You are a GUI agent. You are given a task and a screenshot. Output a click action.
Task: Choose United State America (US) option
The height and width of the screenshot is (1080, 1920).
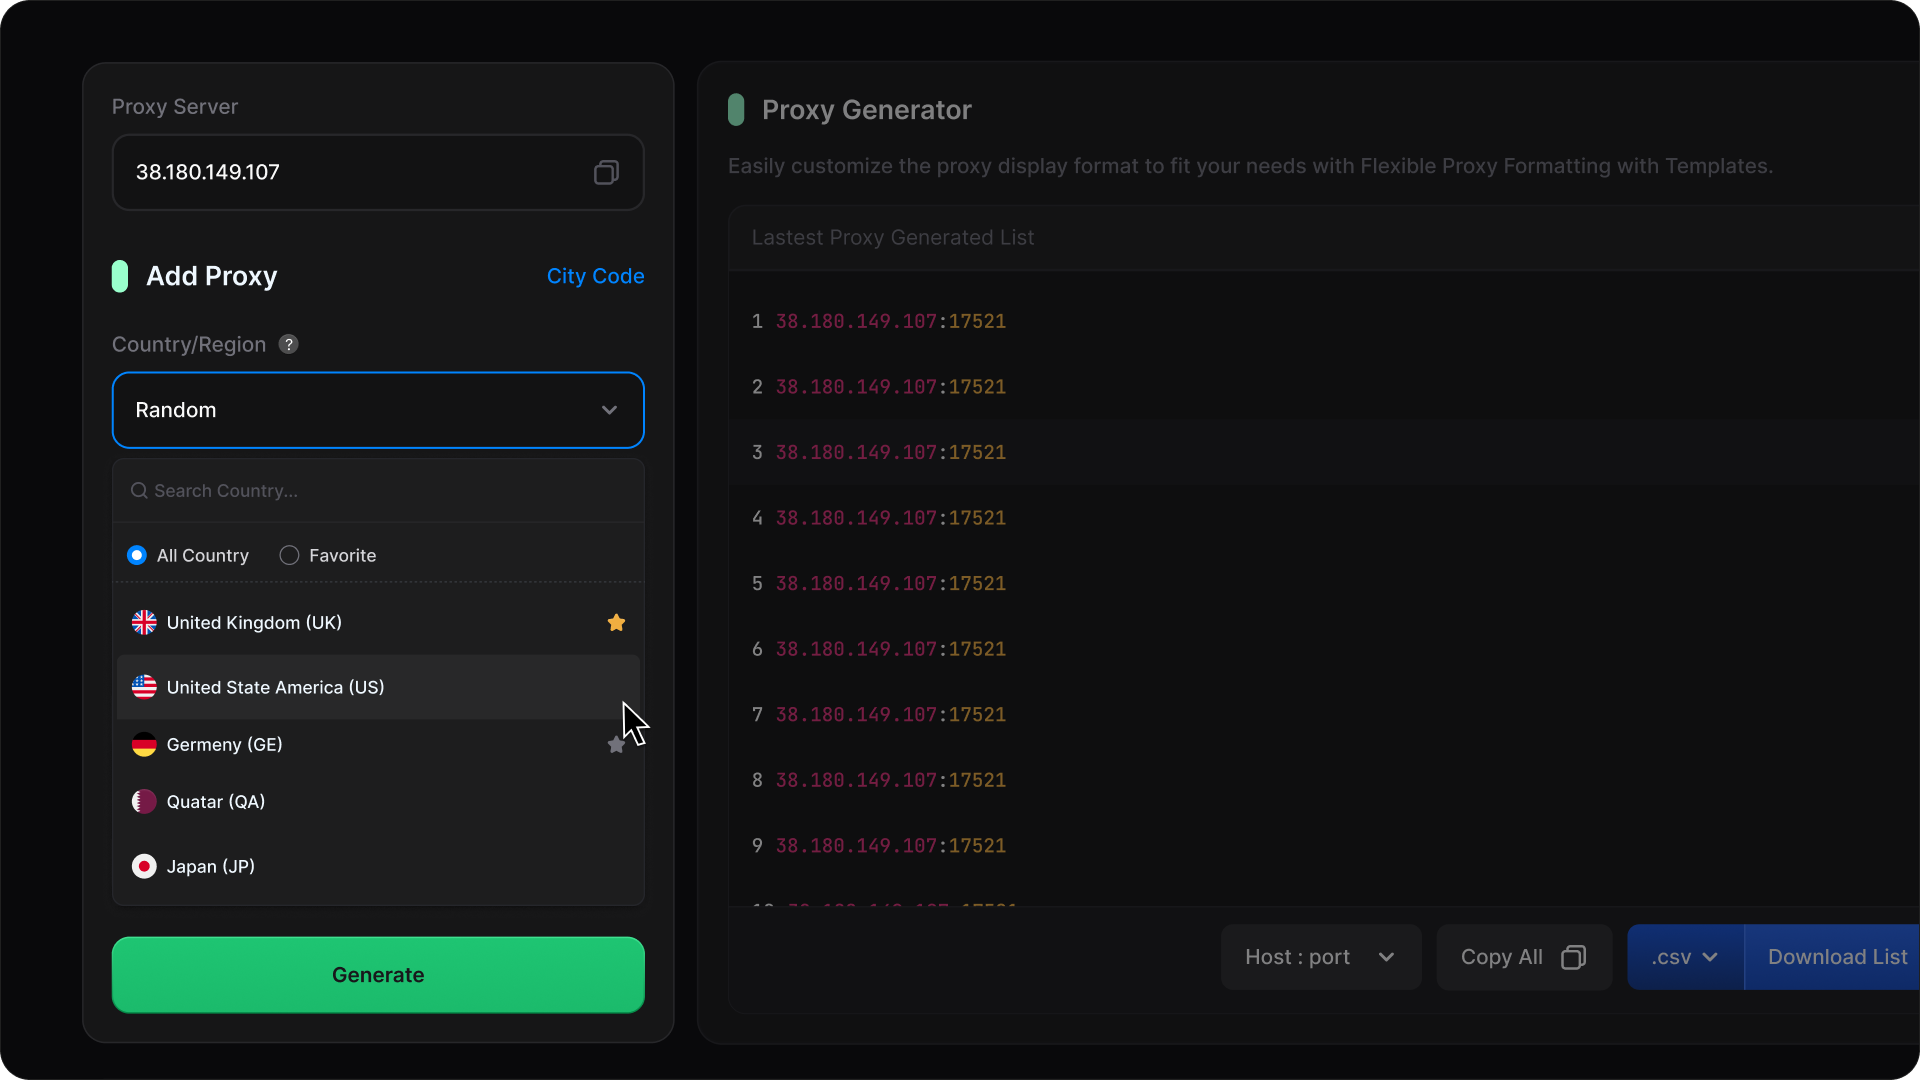pos(276,688)
